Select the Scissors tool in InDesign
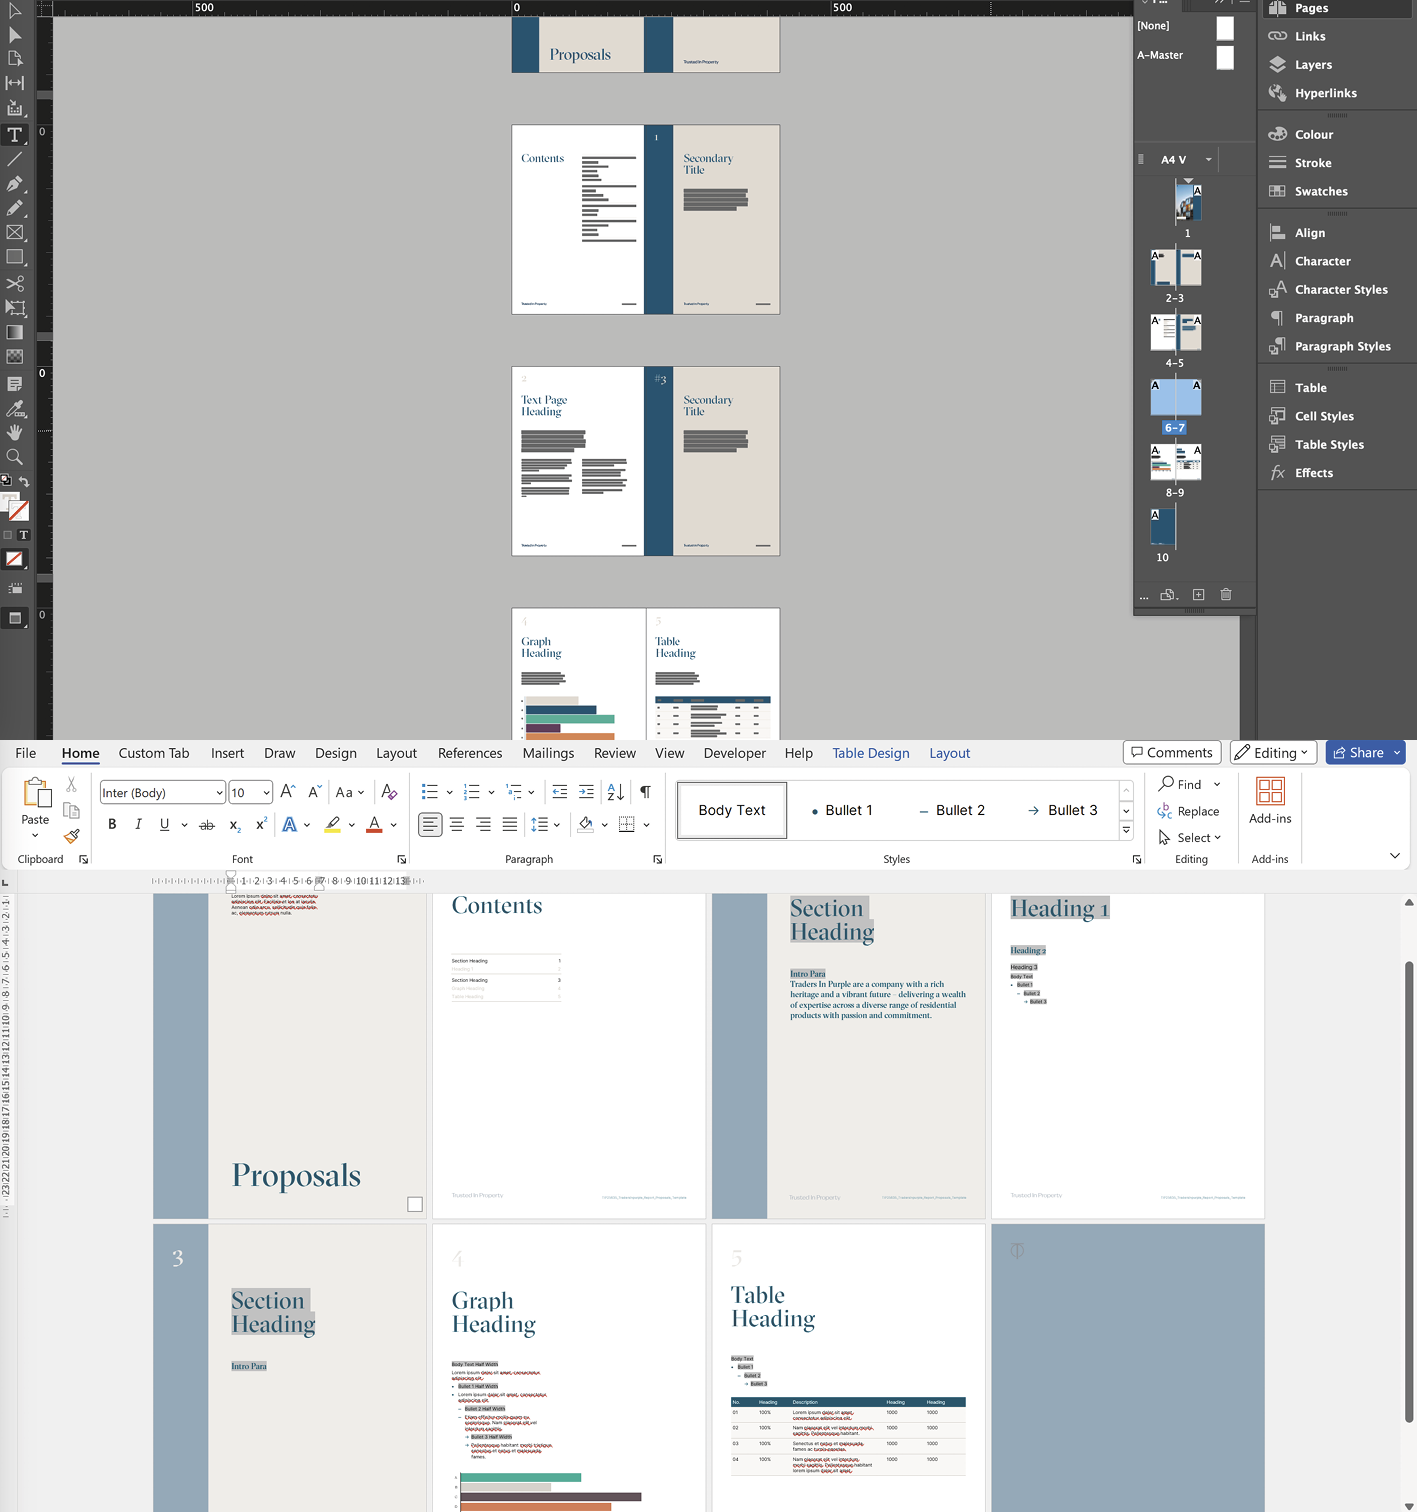1417x1512 pixels. pyautogui.click(x=15, y=284)
